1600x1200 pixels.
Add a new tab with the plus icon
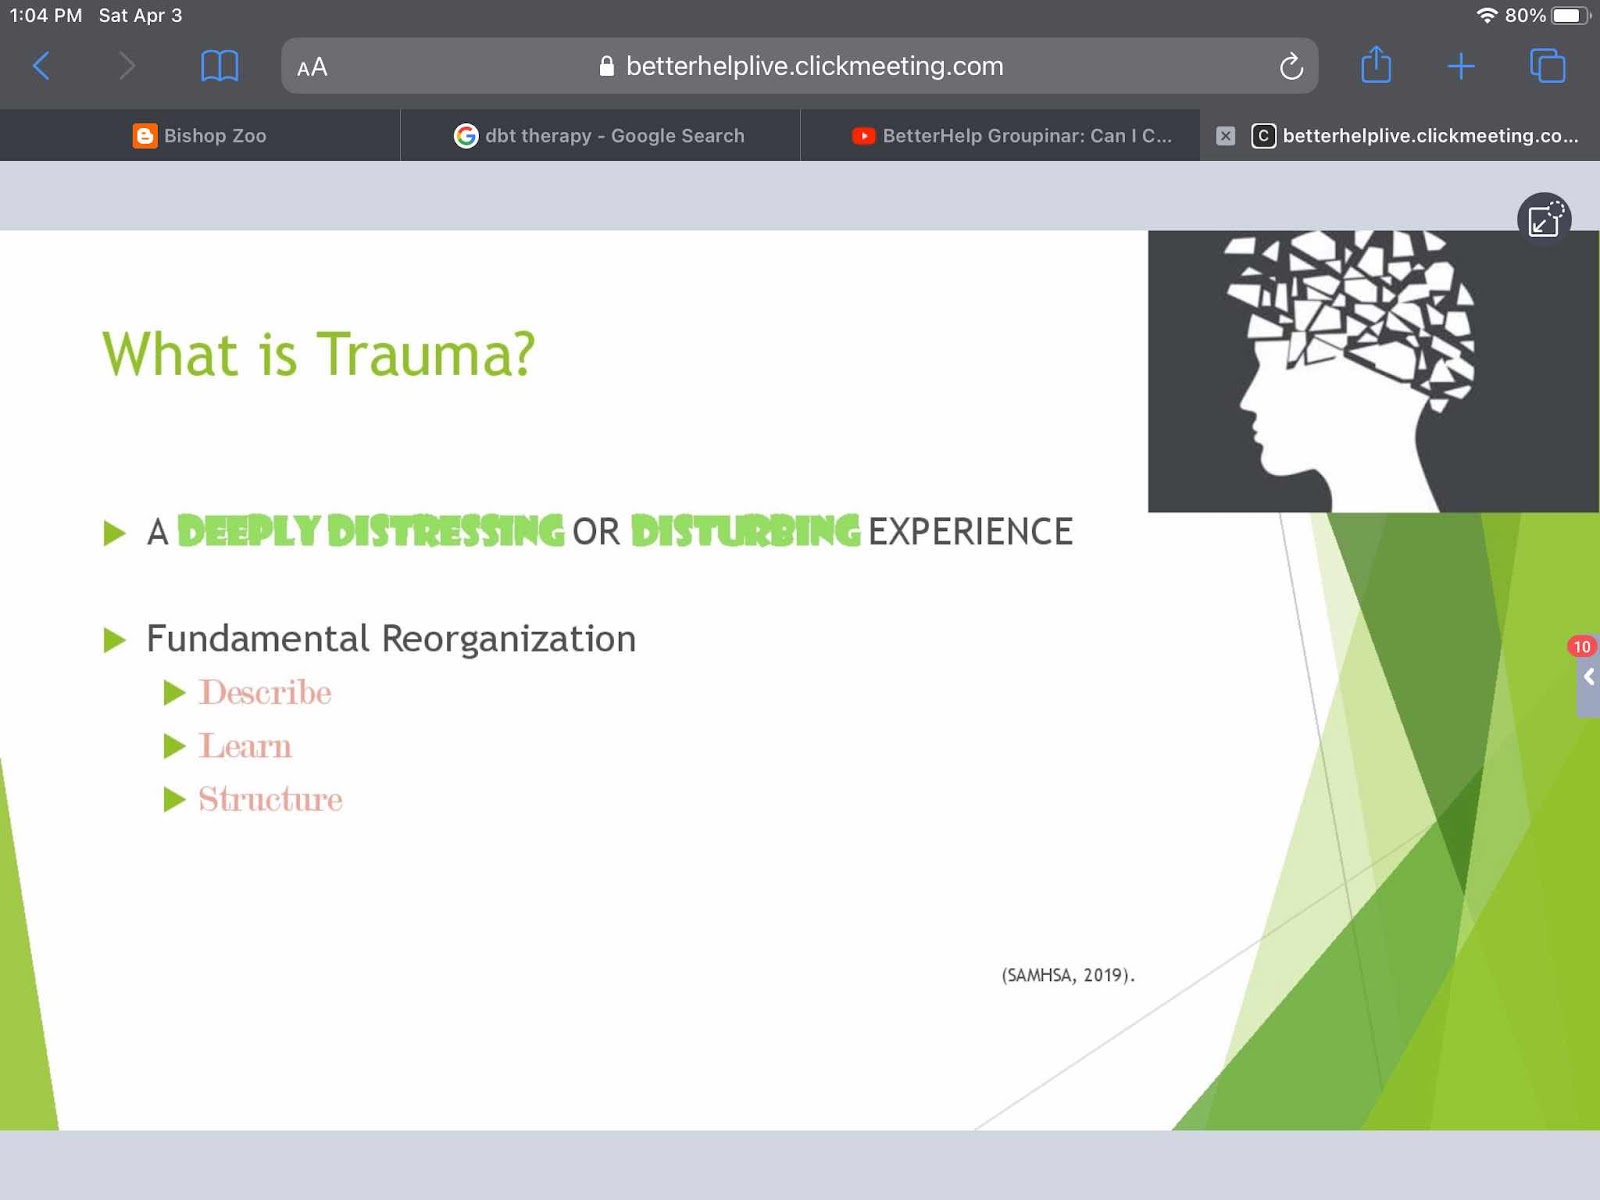tap(1461, 66)
